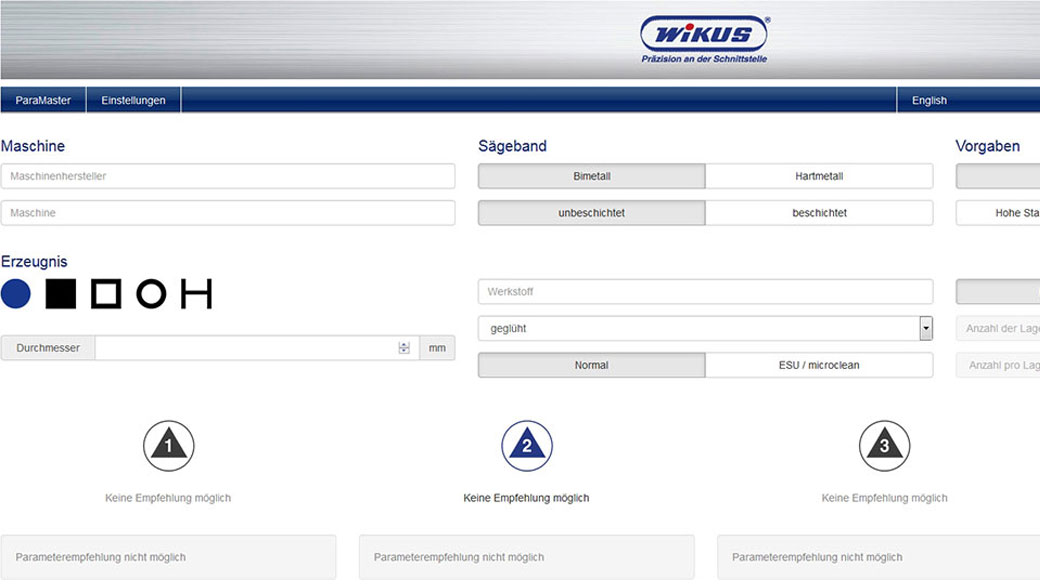This screenshot has height=585, width=1040.
Task: Select the H-beam profile shape
Action: (196, 294)
